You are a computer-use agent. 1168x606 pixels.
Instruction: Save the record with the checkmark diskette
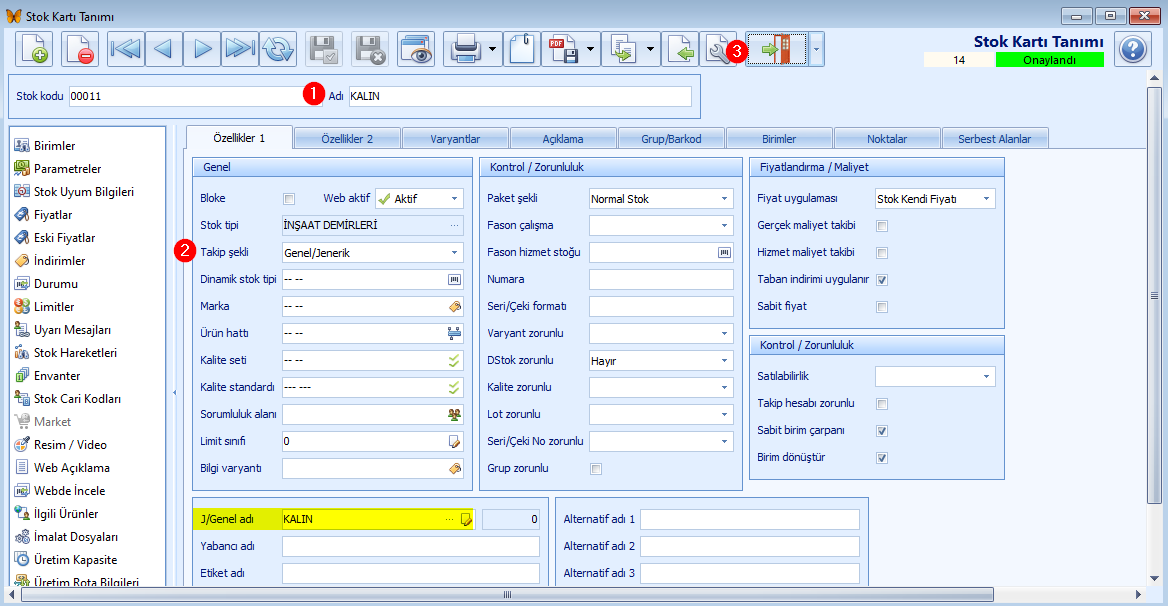(x=324, y=49)
